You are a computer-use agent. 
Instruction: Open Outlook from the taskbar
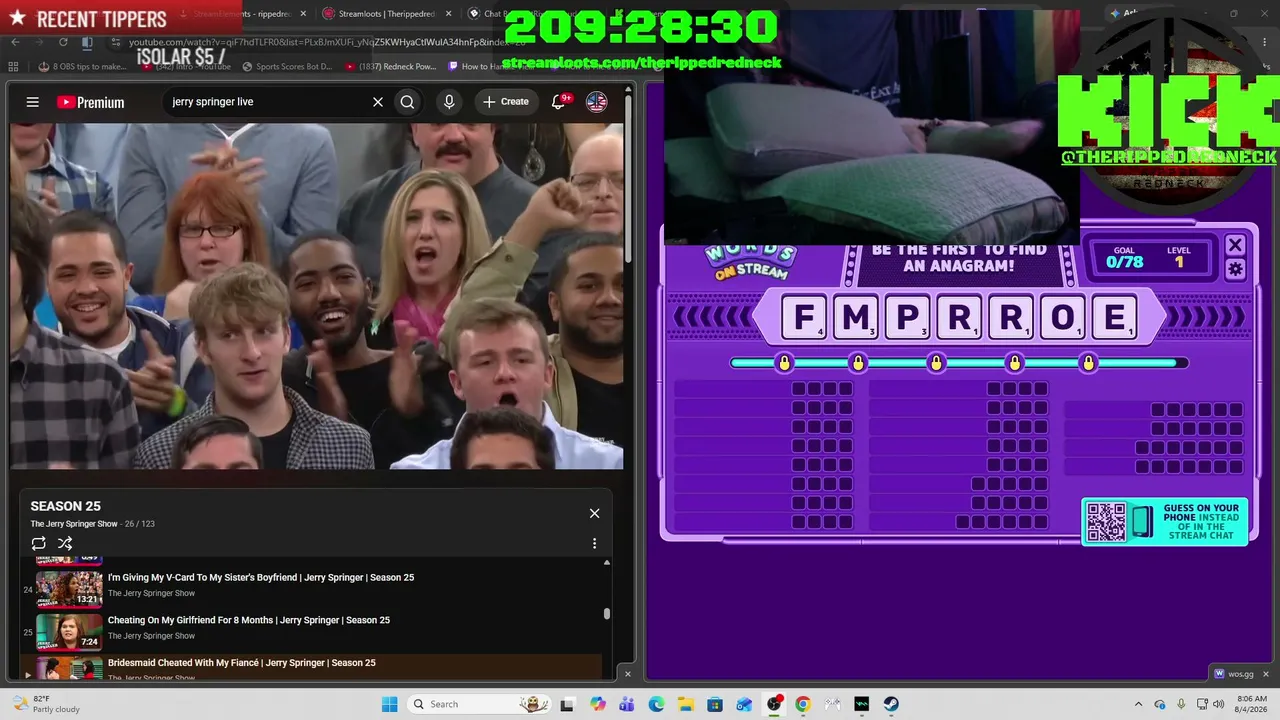tap(744, 704)
